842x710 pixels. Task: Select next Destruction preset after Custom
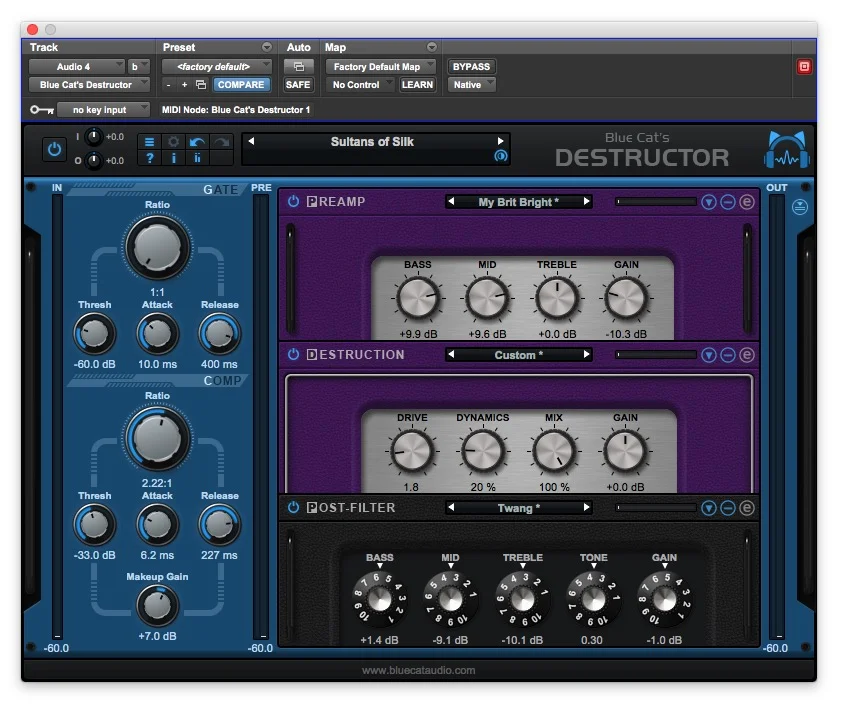[x=586, y=354]
